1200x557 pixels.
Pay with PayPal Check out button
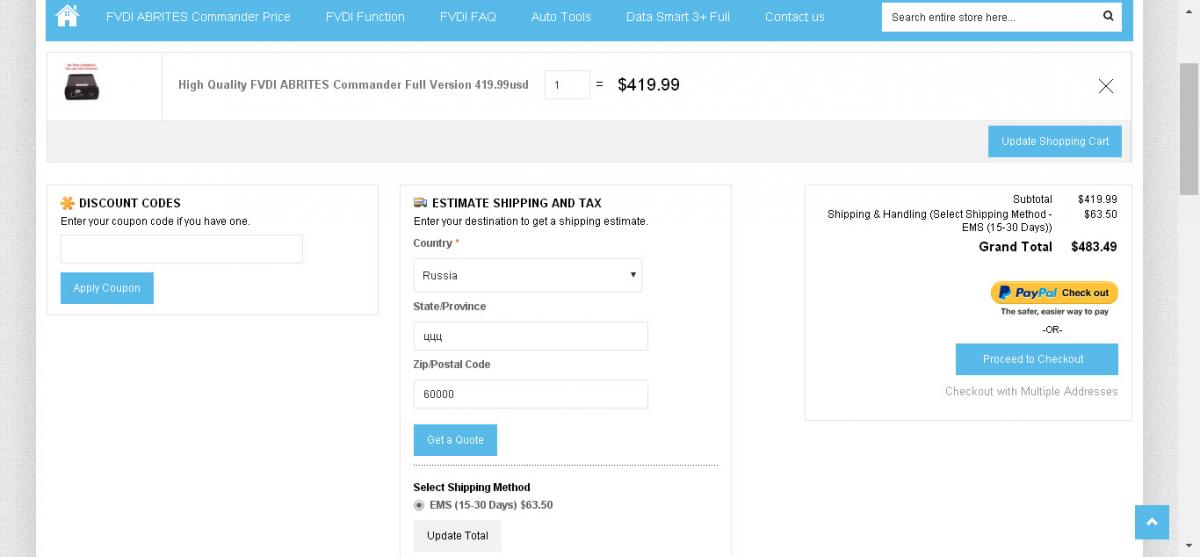coord(1054,293)
